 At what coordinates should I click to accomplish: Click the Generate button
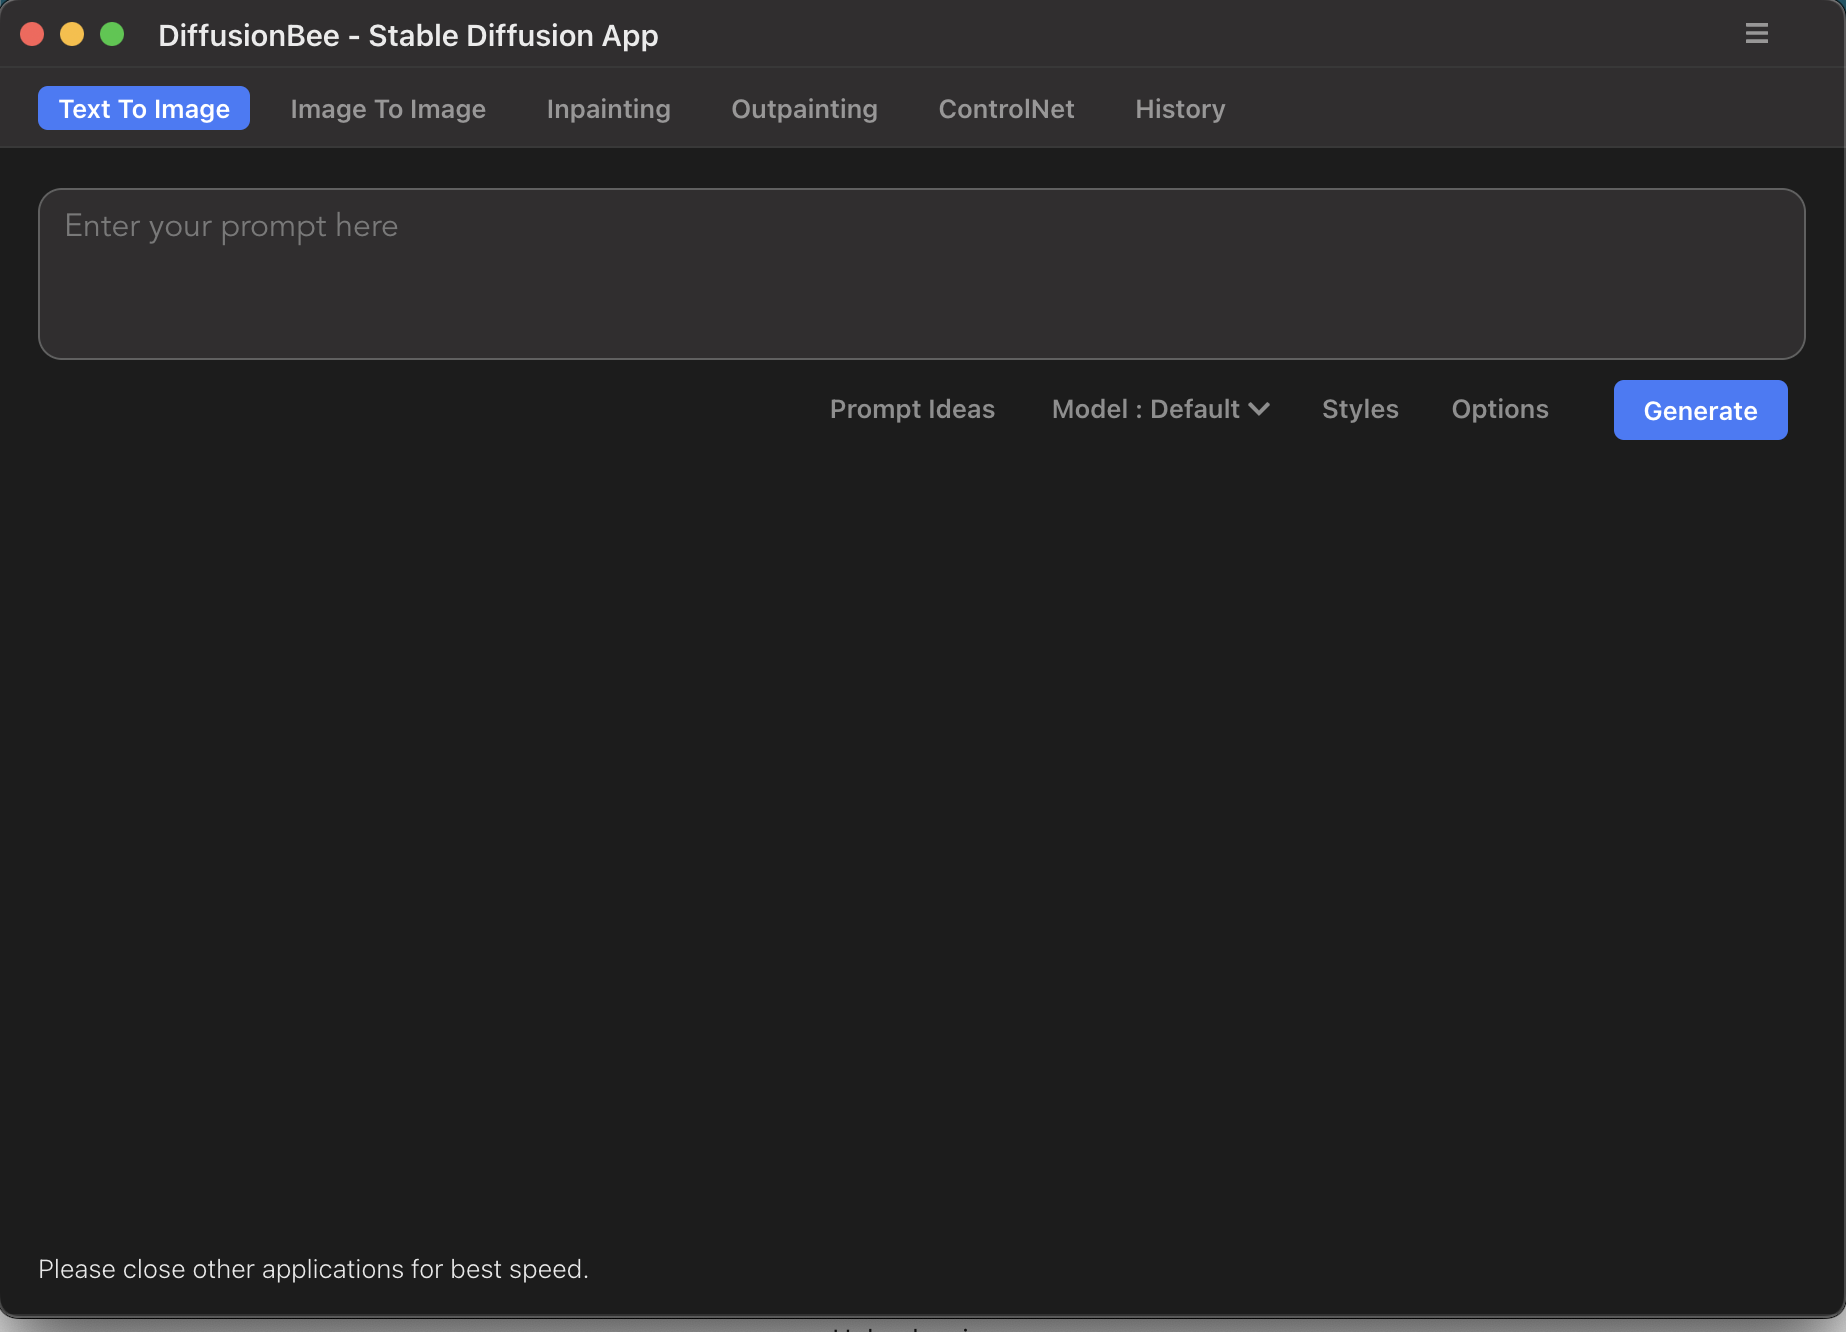tap(1700, 410)
